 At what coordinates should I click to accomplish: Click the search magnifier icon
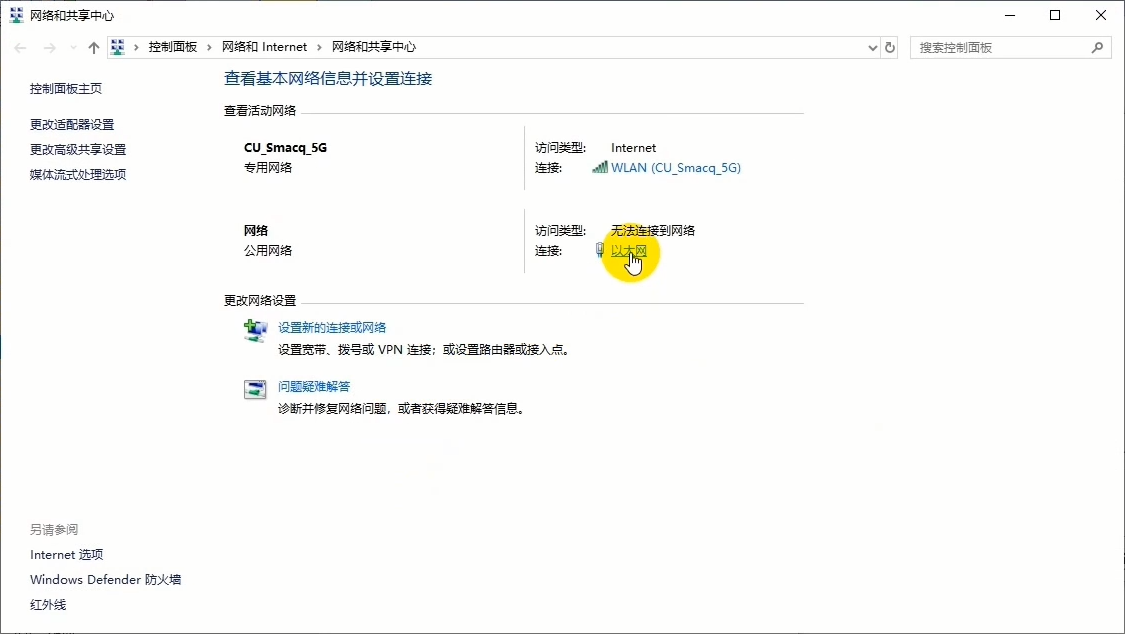[x=1097, y=47]
